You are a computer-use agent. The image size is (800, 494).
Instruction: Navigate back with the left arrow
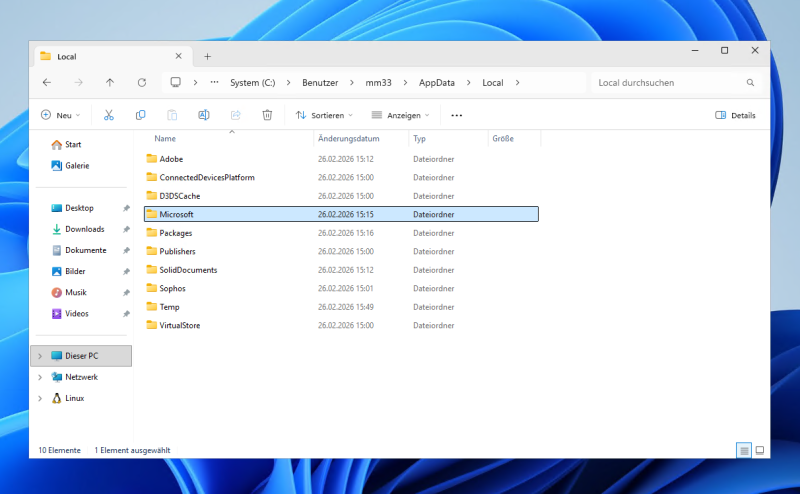pos(47,82)
